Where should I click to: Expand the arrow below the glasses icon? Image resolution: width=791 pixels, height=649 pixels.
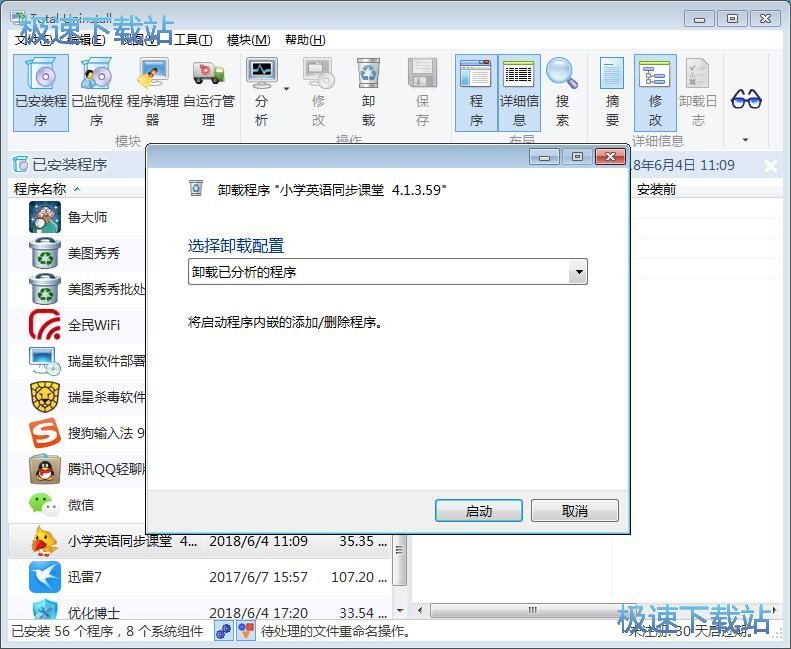click(746, 140)
